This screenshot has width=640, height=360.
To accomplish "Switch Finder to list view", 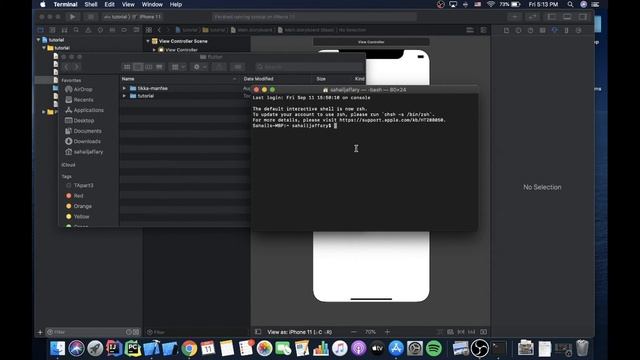I will pyautogui.click(x=138, y=67).
